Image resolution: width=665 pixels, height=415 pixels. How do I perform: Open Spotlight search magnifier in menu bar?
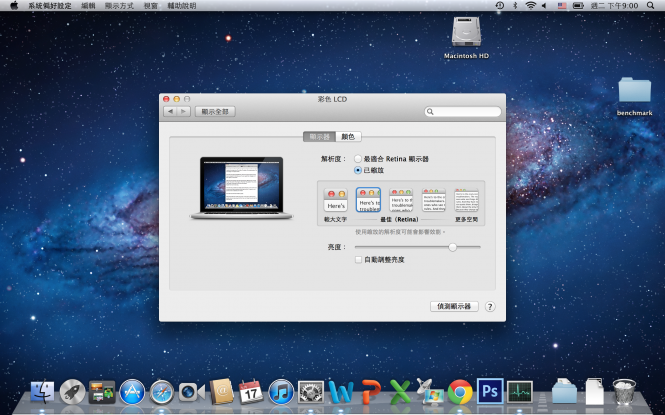[x=650, y=6]
